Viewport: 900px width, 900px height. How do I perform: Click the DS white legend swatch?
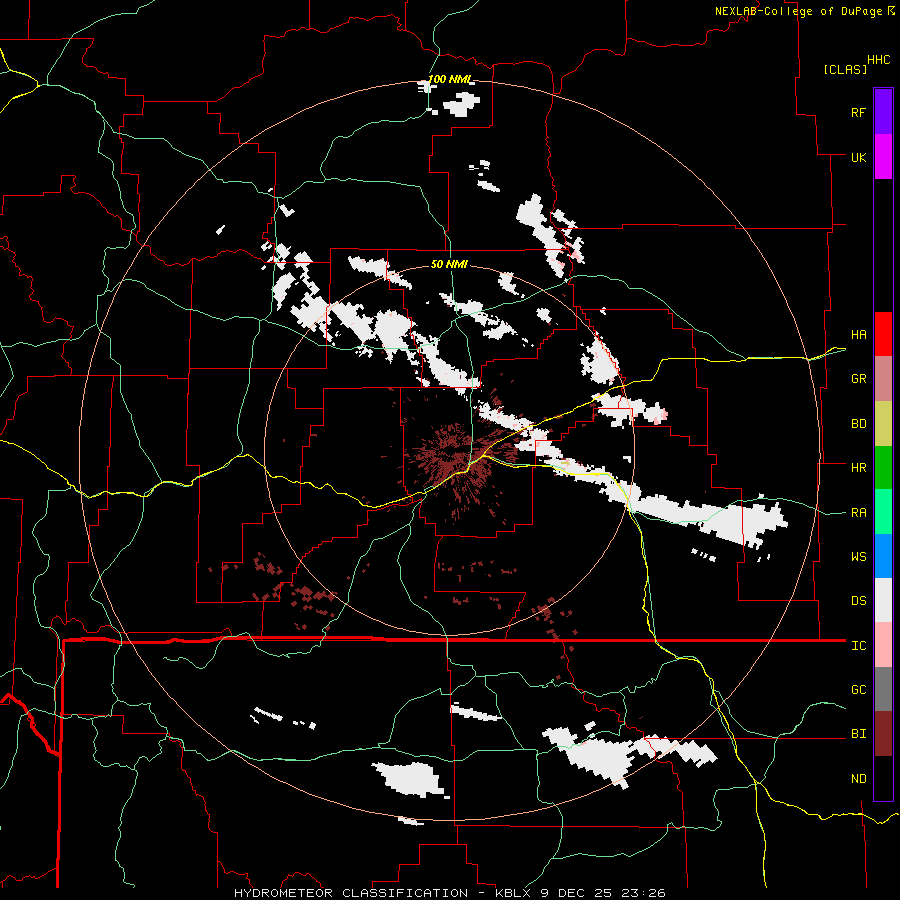883,600
